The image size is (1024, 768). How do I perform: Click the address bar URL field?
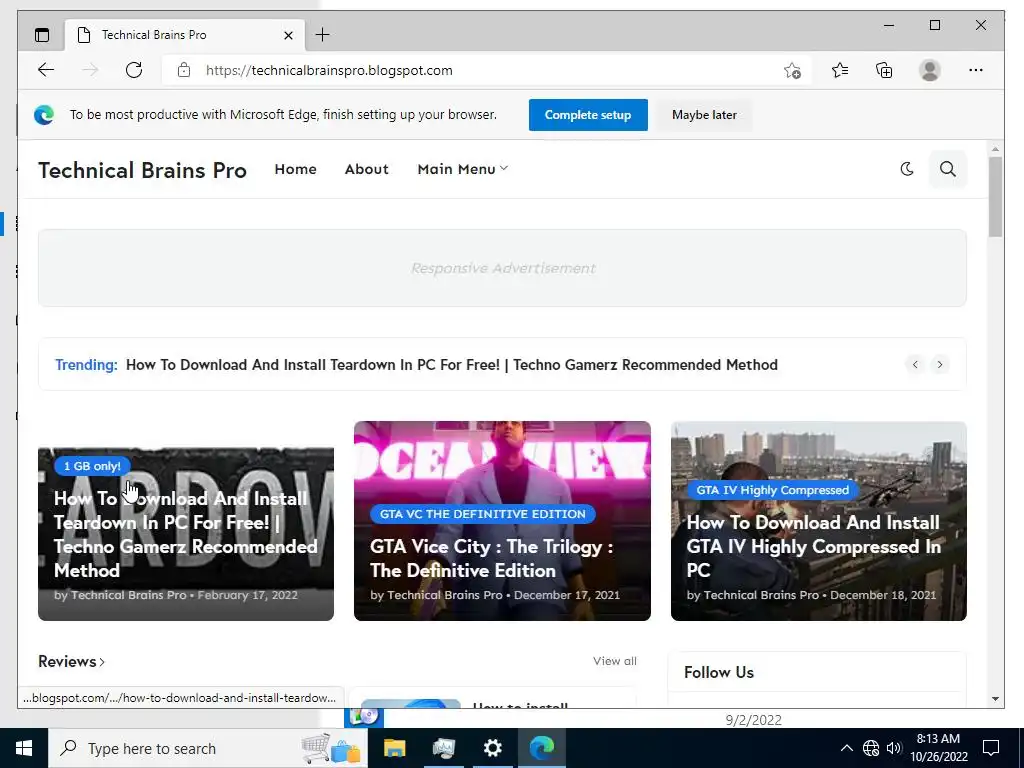[x=487, y=70]
